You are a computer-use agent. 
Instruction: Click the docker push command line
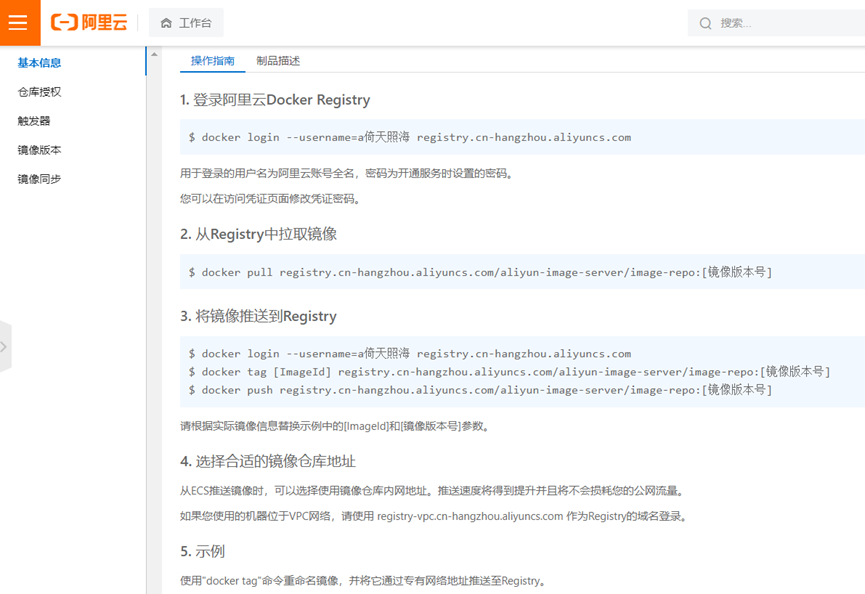(480, 390)
